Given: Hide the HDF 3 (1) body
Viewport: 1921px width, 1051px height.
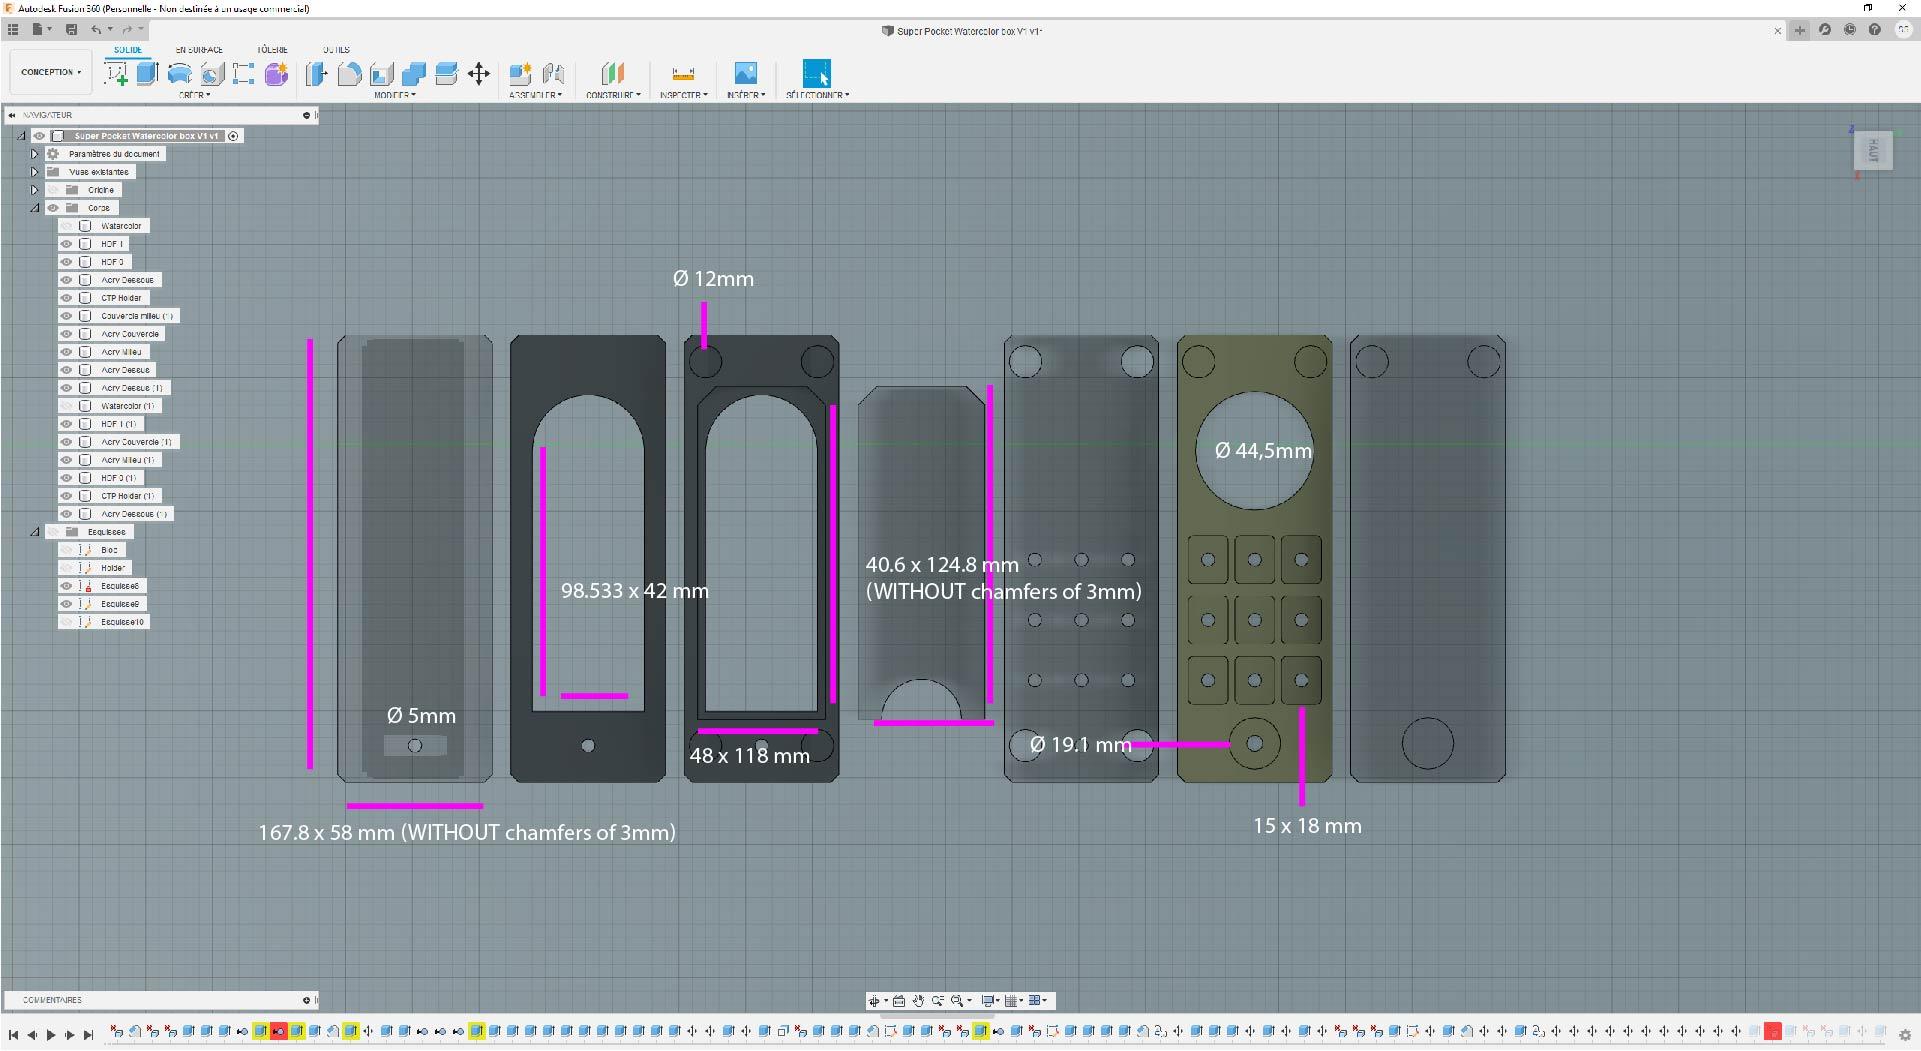Looking at the screenshot, I should (x=67, y=478).
